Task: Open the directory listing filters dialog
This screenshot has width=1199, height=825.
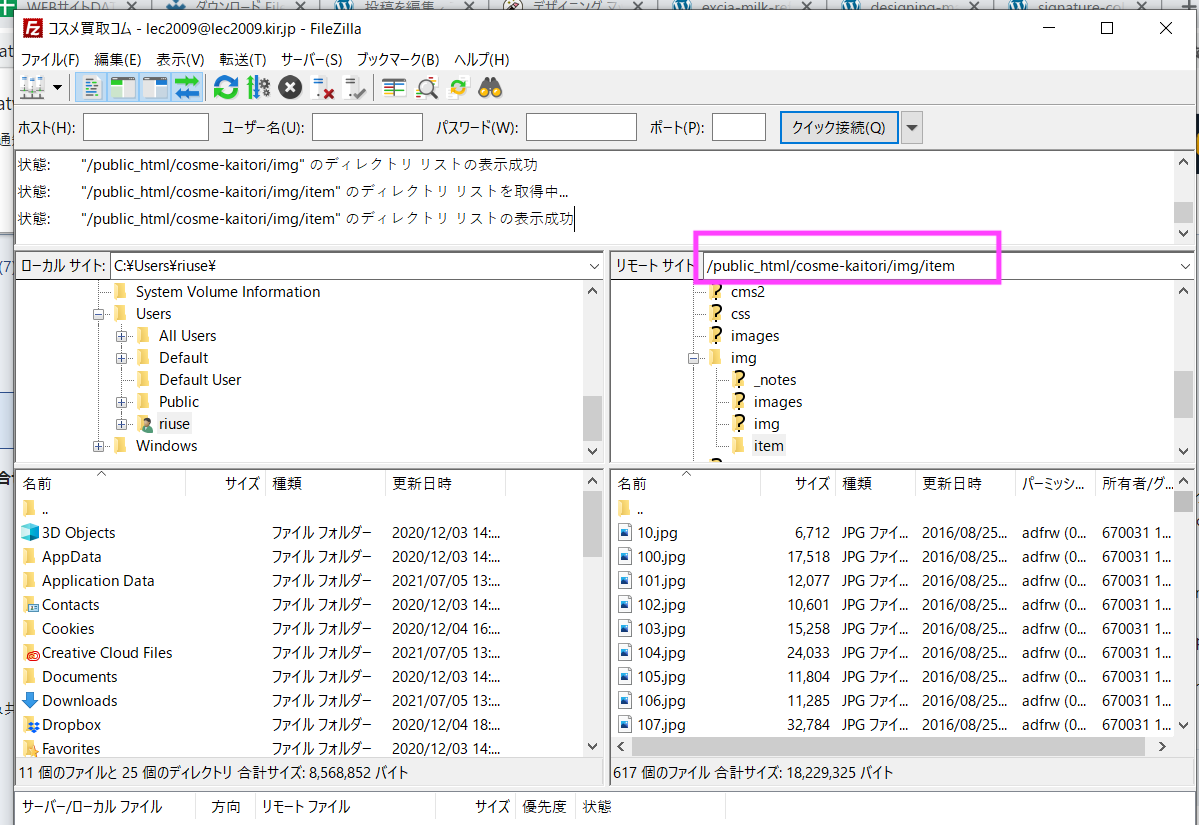Action: click(394, 88)
